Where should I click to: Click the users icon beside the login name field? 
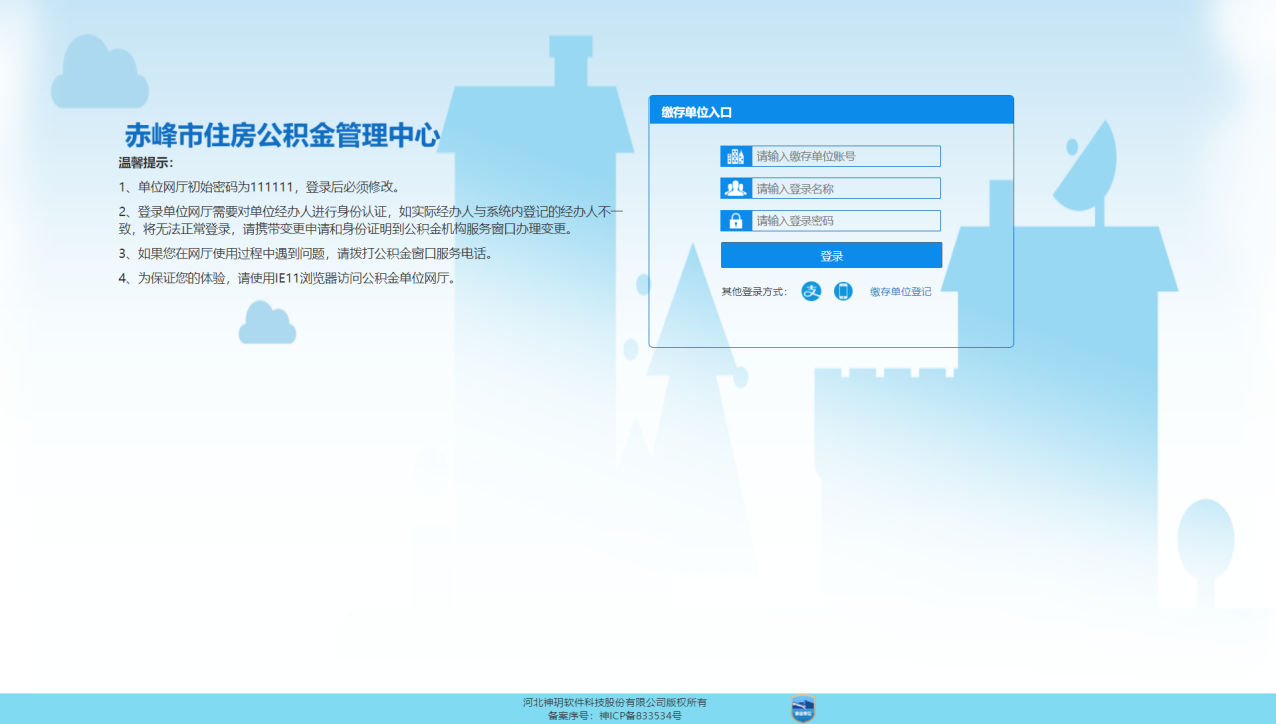[736, 188]
